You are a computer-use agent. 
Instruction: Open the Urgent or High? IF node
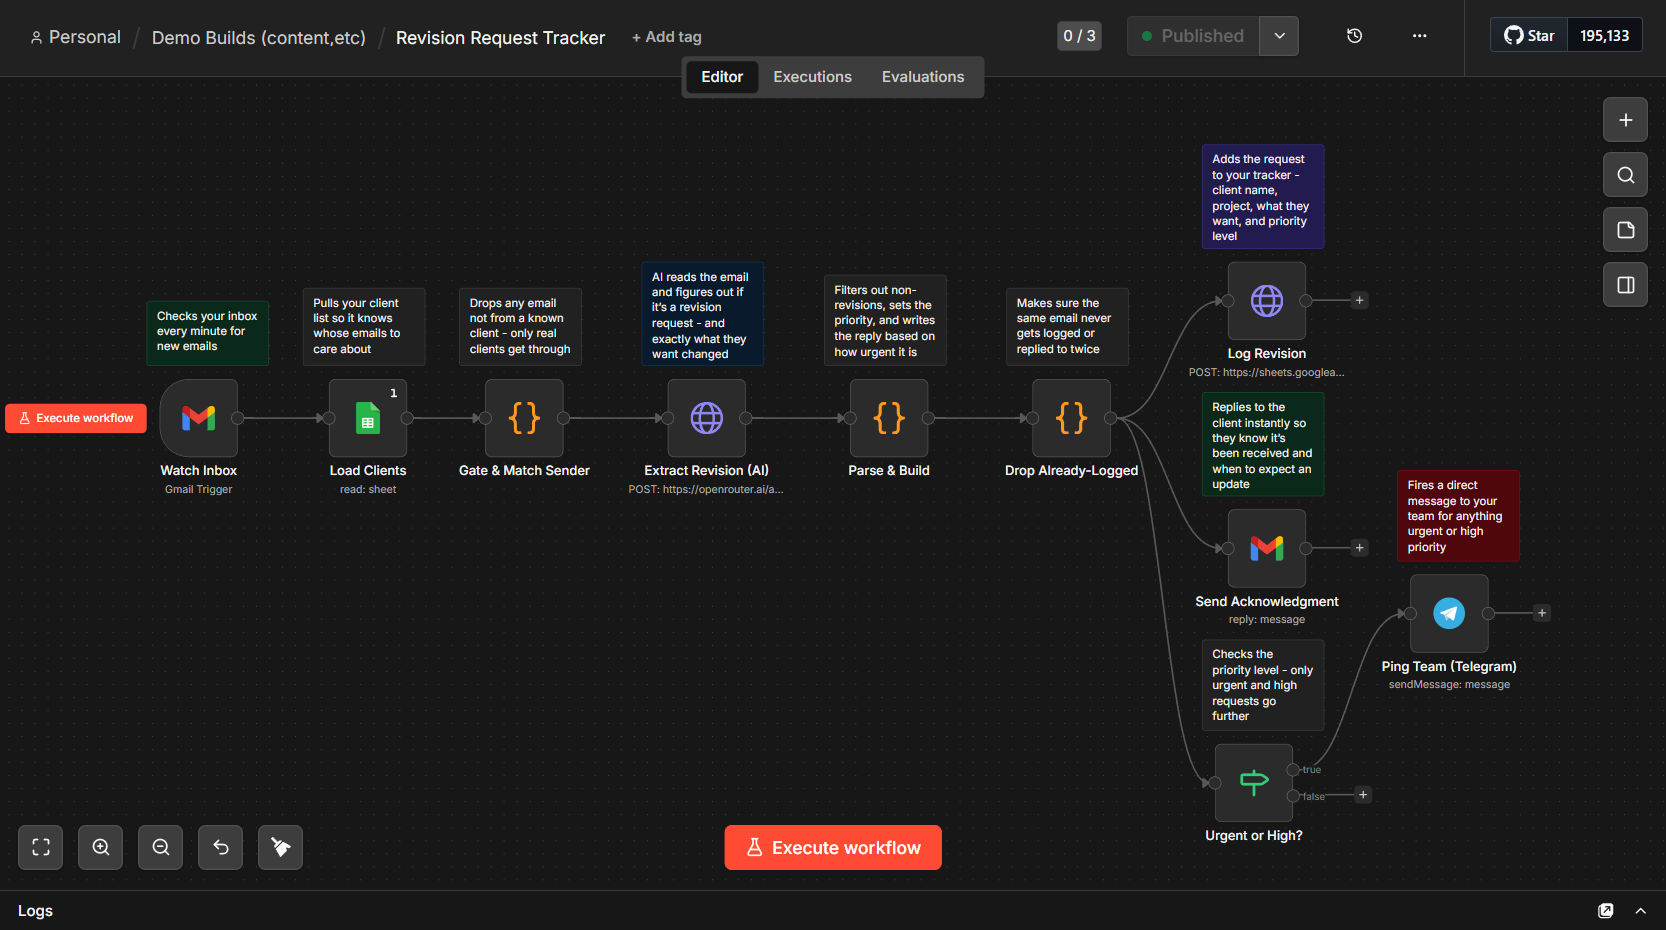pyautogui.click(x=1254, y=783)
